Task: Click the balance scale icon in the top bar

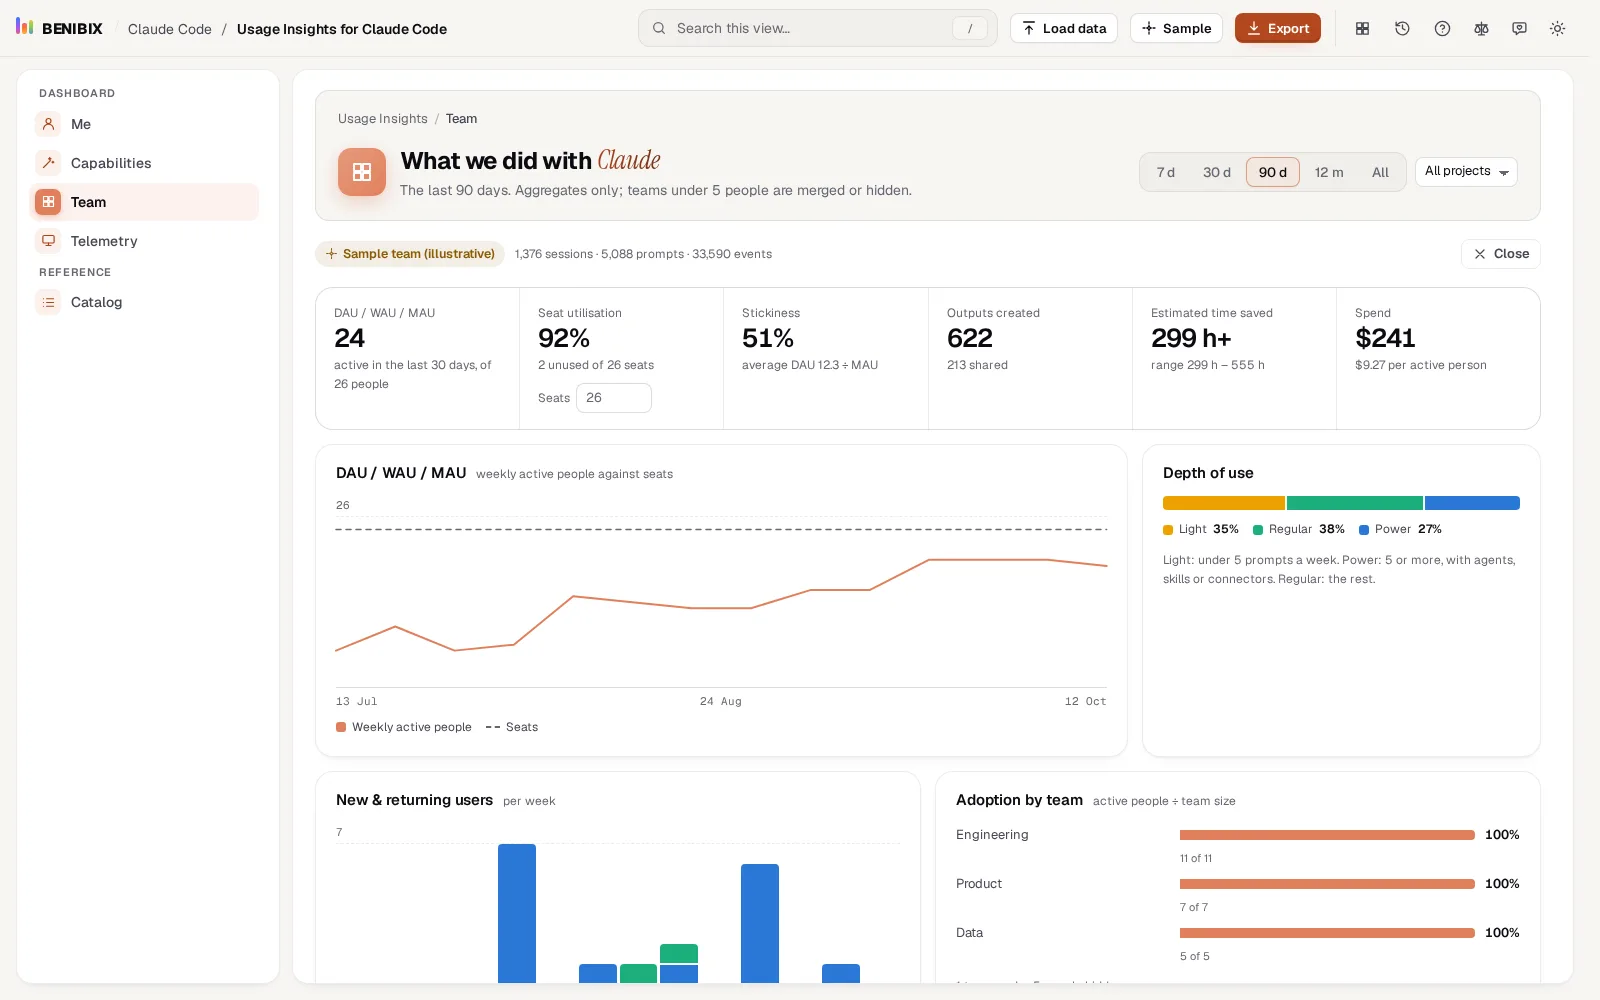Action: coord(1481,29)
